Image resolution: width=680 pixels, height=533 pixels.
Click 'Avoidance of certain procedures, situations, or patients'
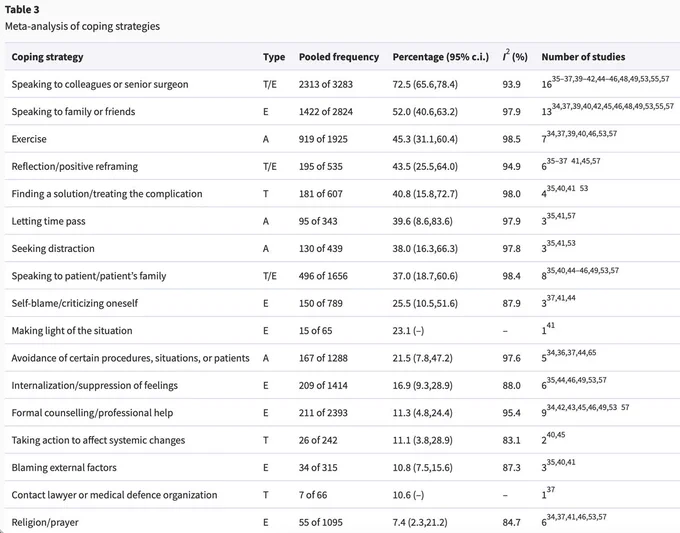coord(131,358)
